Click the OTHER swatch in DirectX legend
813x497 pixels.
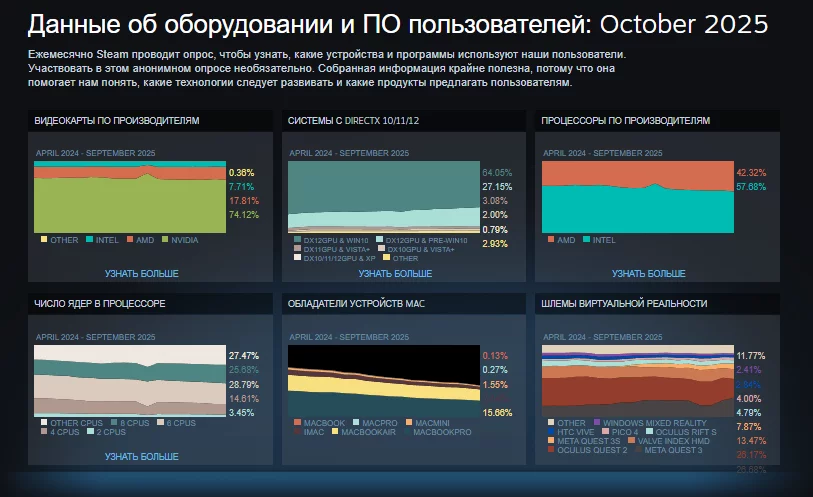coord(386,258)
